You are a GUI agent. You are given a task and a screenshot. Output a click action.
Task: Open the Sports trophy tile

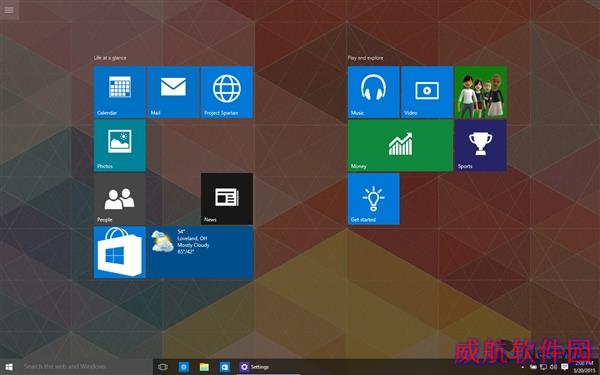point(481,145)
